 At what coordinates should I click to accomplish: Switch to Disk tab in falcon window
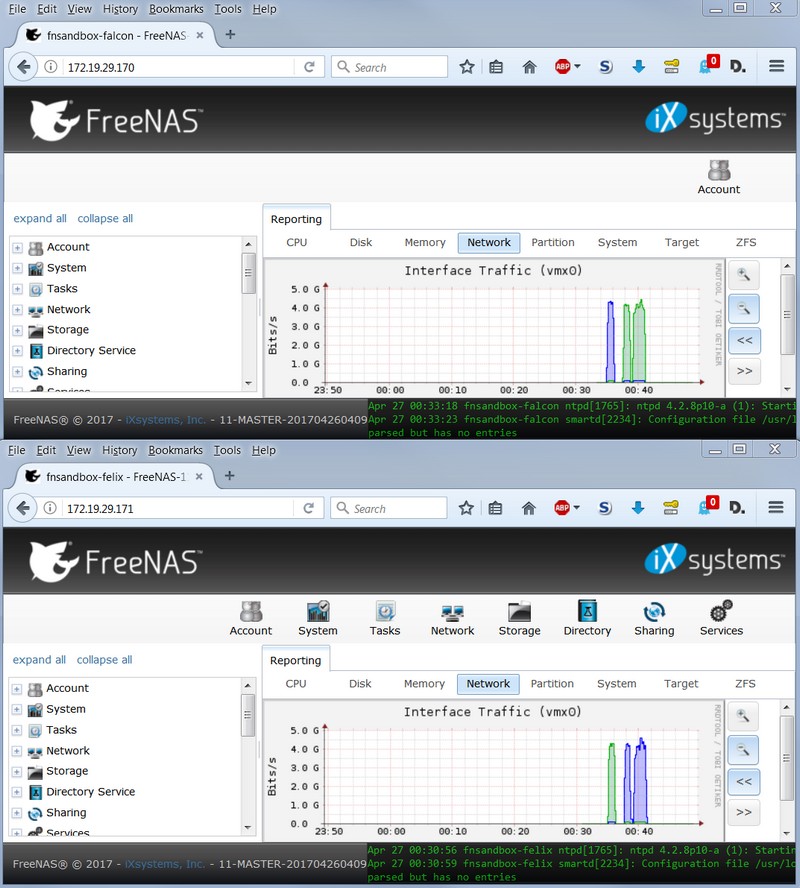(x=361, y=242)
